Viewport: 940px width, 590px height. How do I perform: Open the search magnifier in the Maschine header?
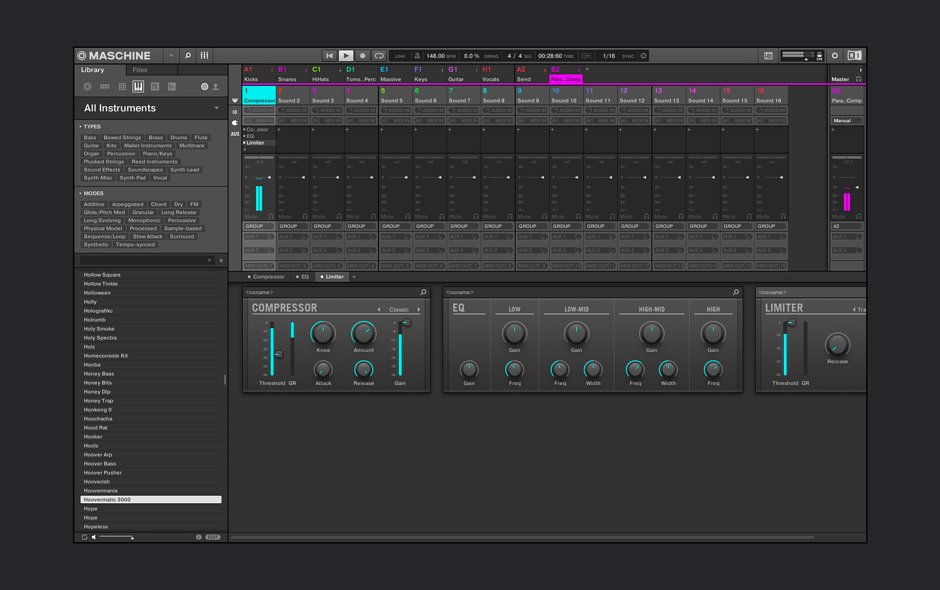[x=188, y=56]
